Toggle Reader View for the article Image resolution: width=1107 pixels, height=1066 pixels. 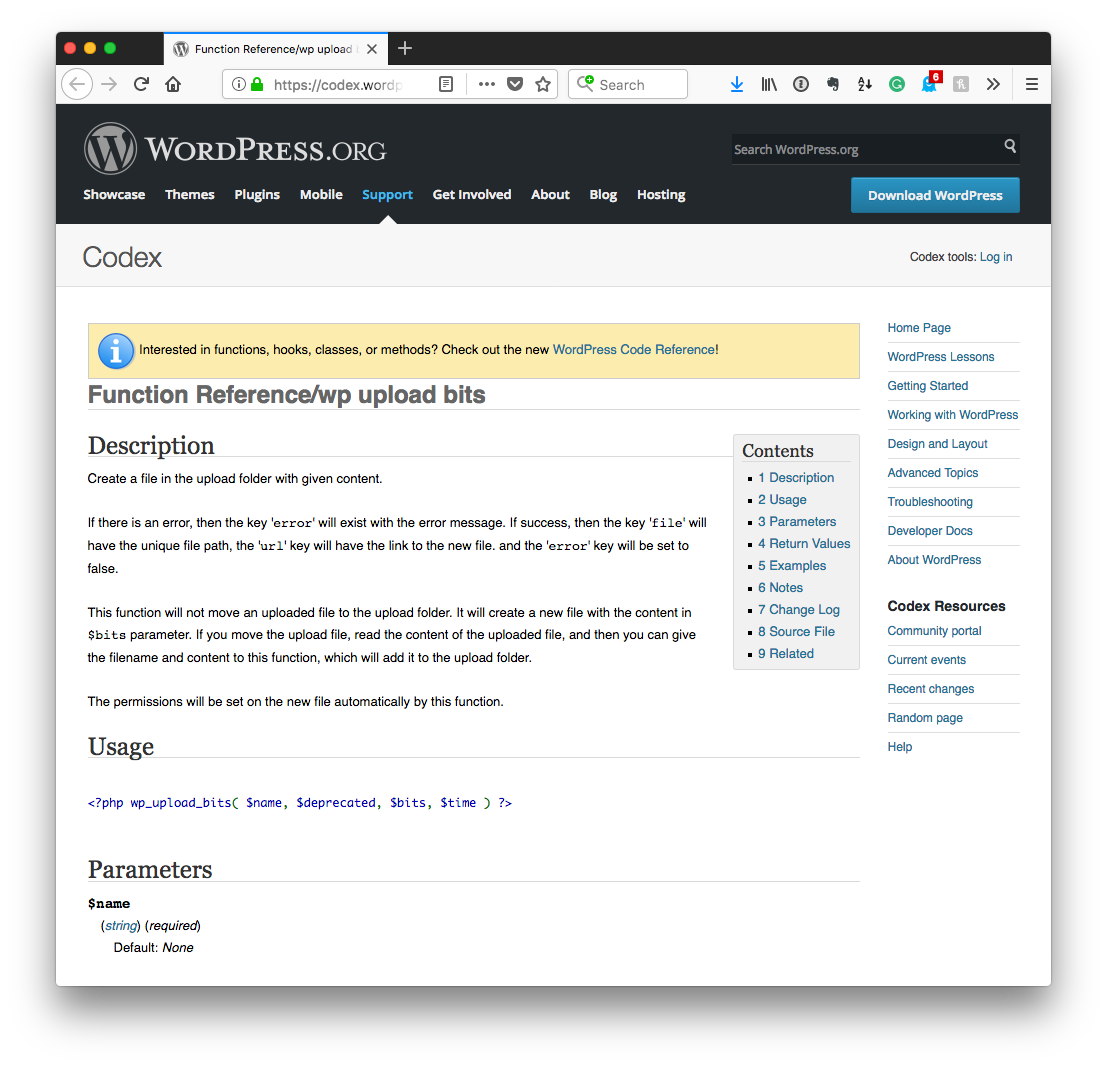[446, 84]
